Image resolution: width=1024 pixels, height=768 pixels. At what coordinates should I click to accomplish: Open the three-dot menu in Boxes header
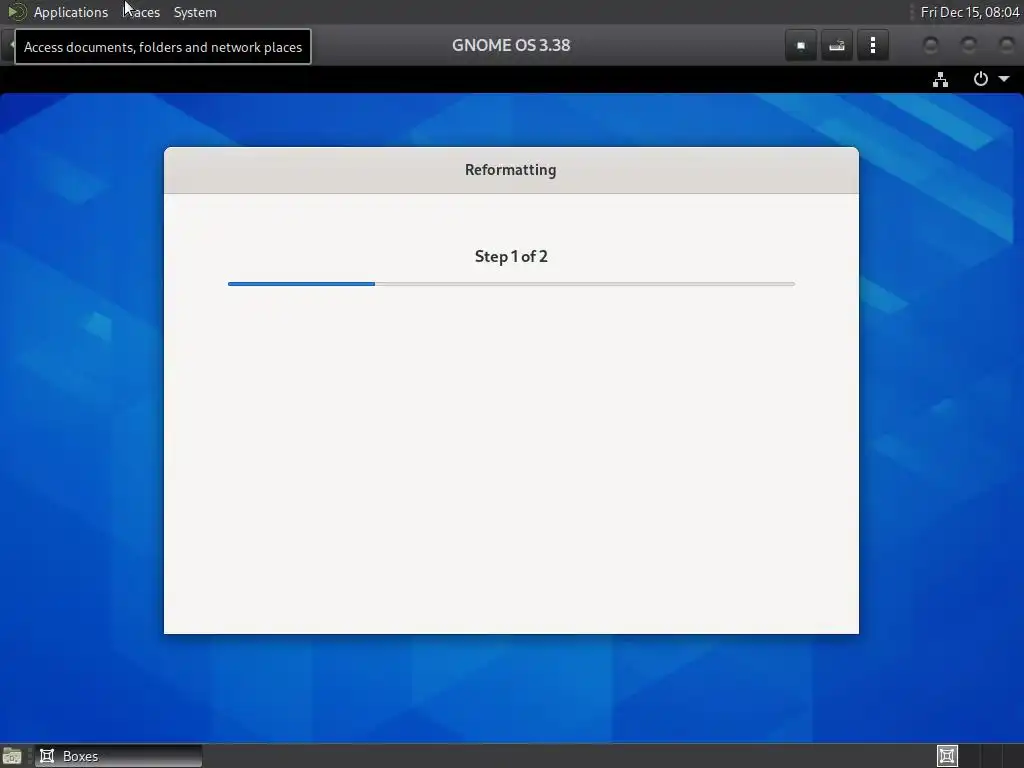872,46
